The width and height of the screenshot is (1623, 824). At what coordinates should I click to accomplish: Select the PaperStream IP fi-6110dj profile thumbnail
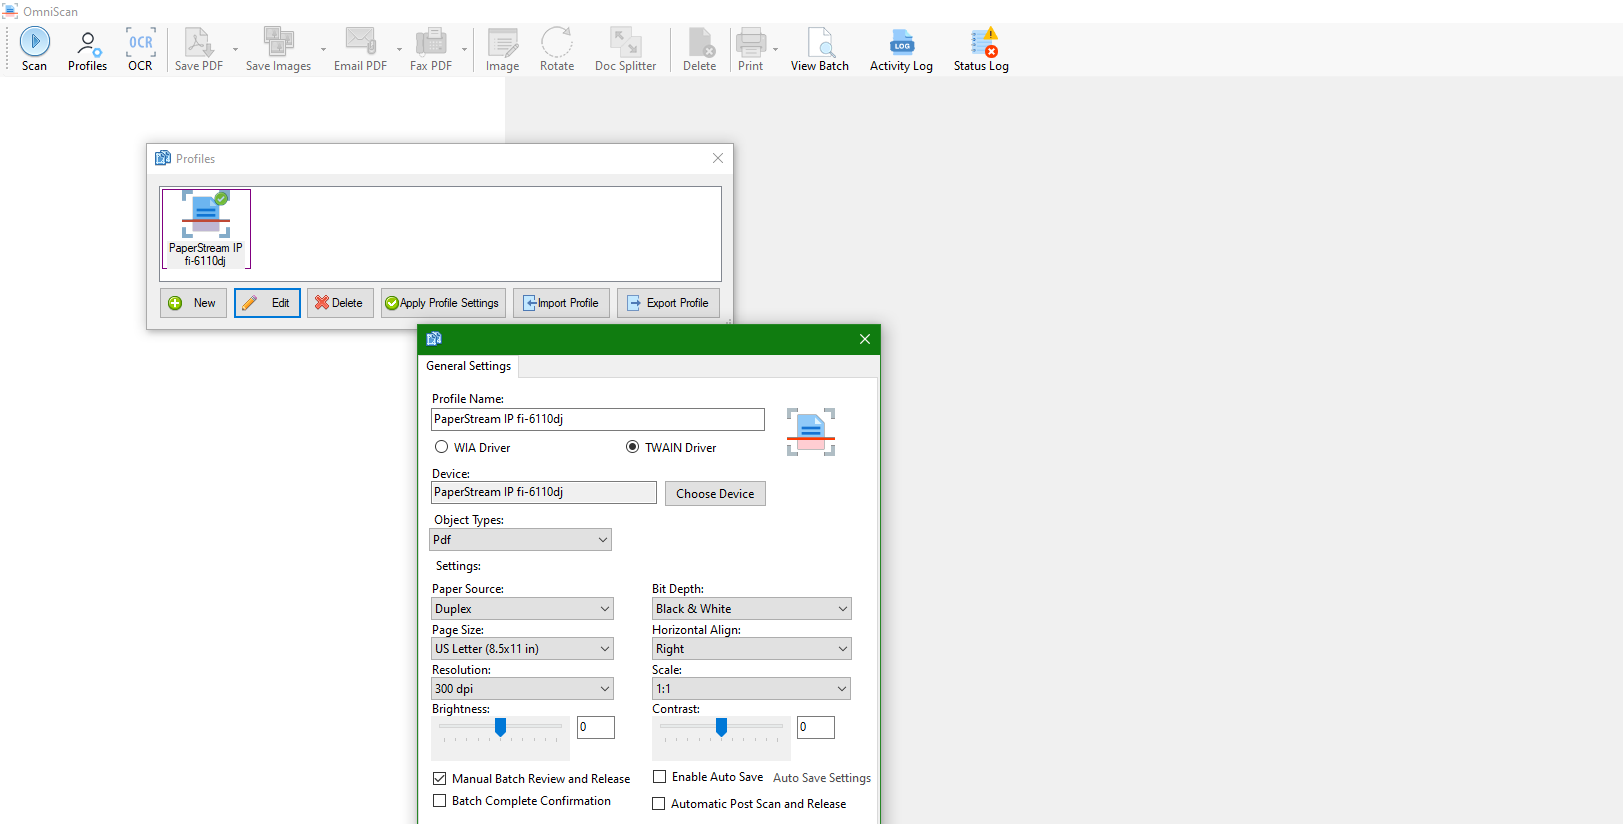pyautogui.click(x=206, y=229)
